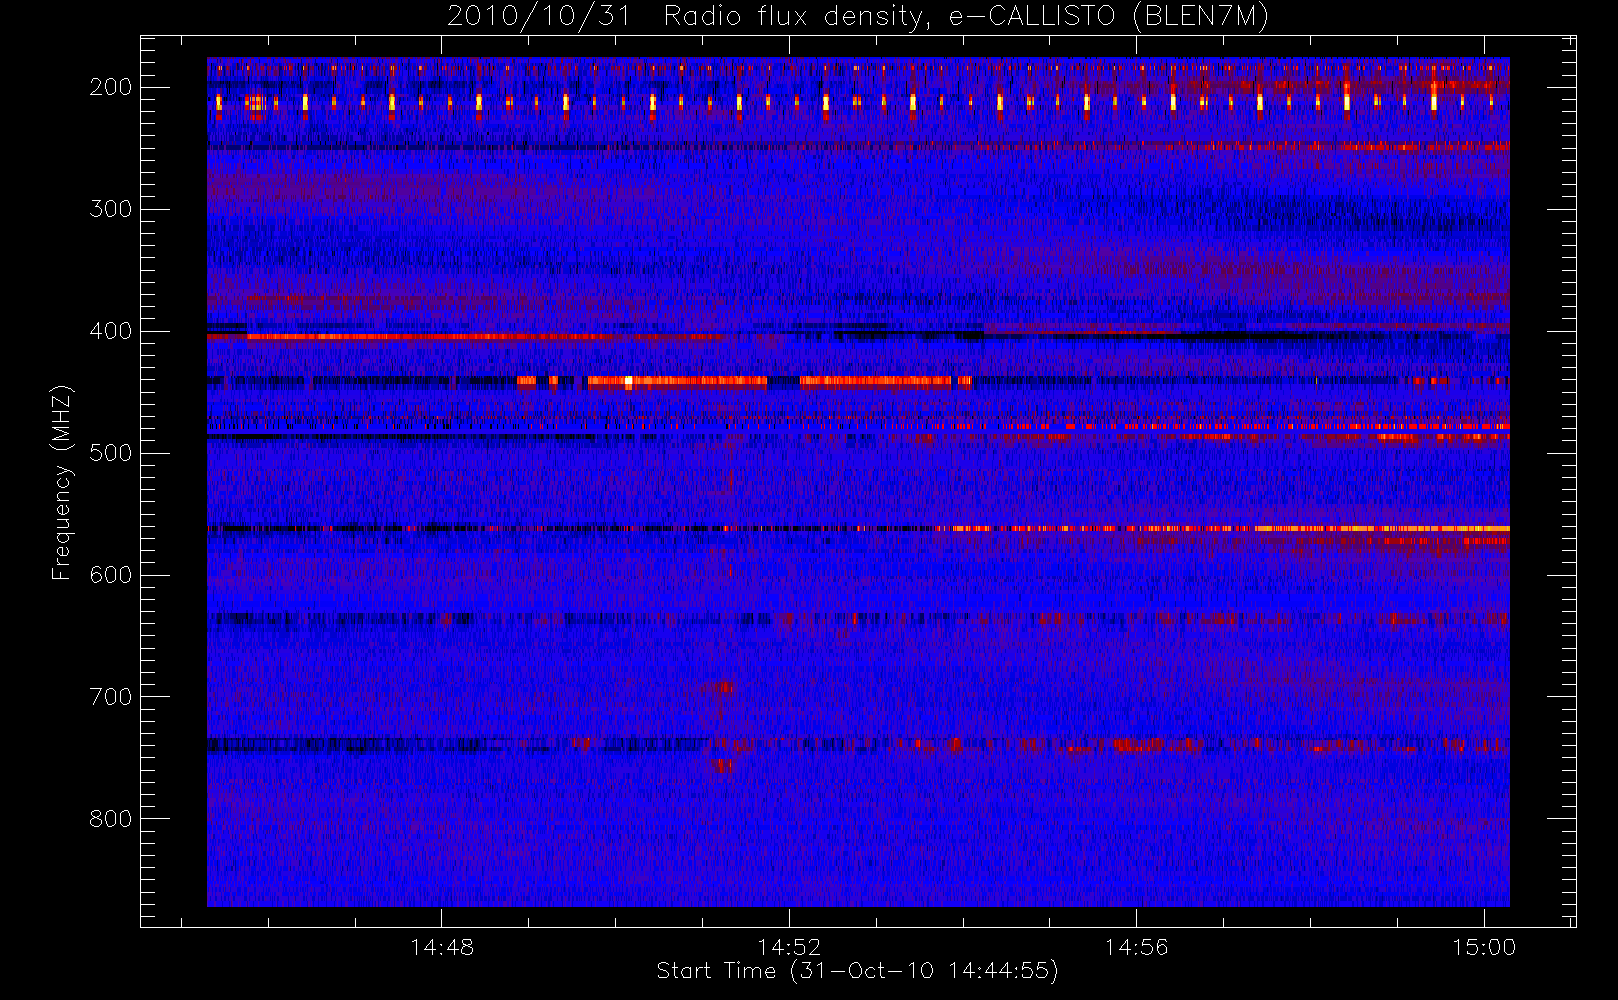This screenshot has height=1000, width=1618.
Task: Select the 600 frequency tick label
Action: click(111, 575)
